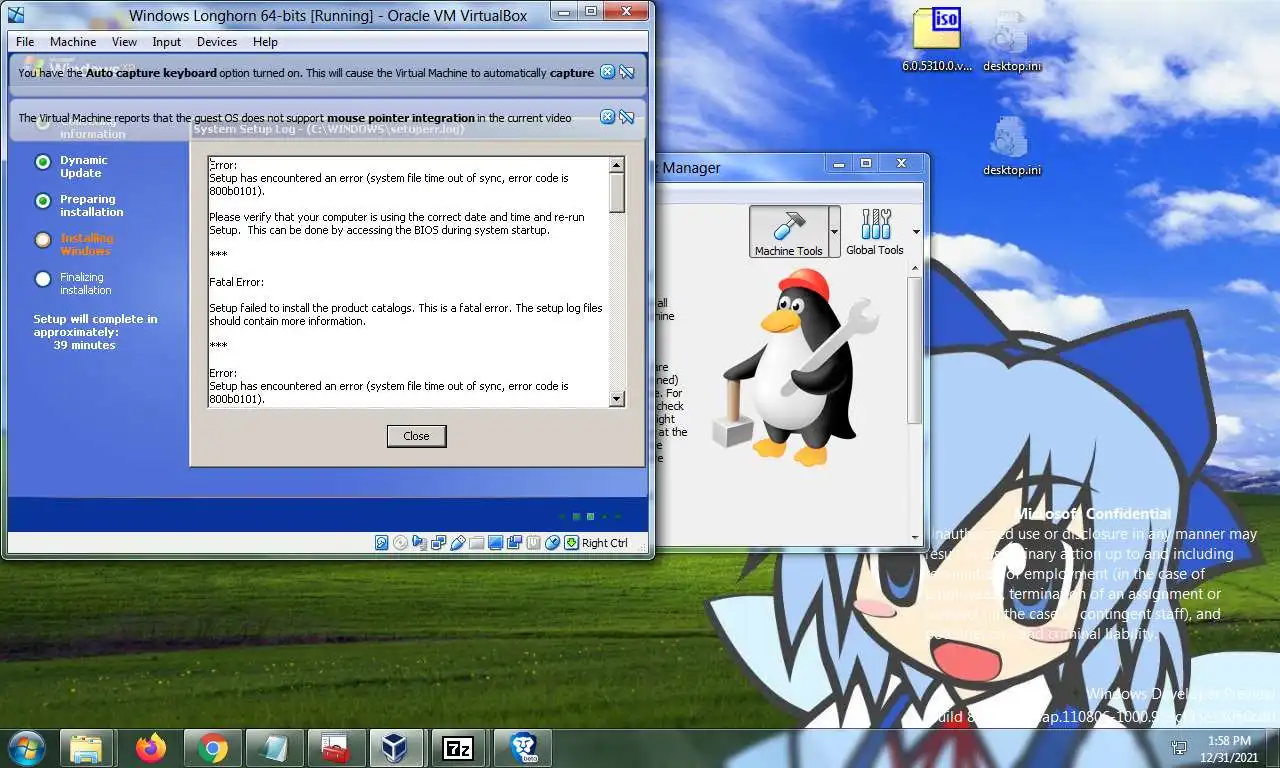This screenshot has width=1280, height=768.
Task: Click the setup log scrollbar thumb
Action: [617, 192]
